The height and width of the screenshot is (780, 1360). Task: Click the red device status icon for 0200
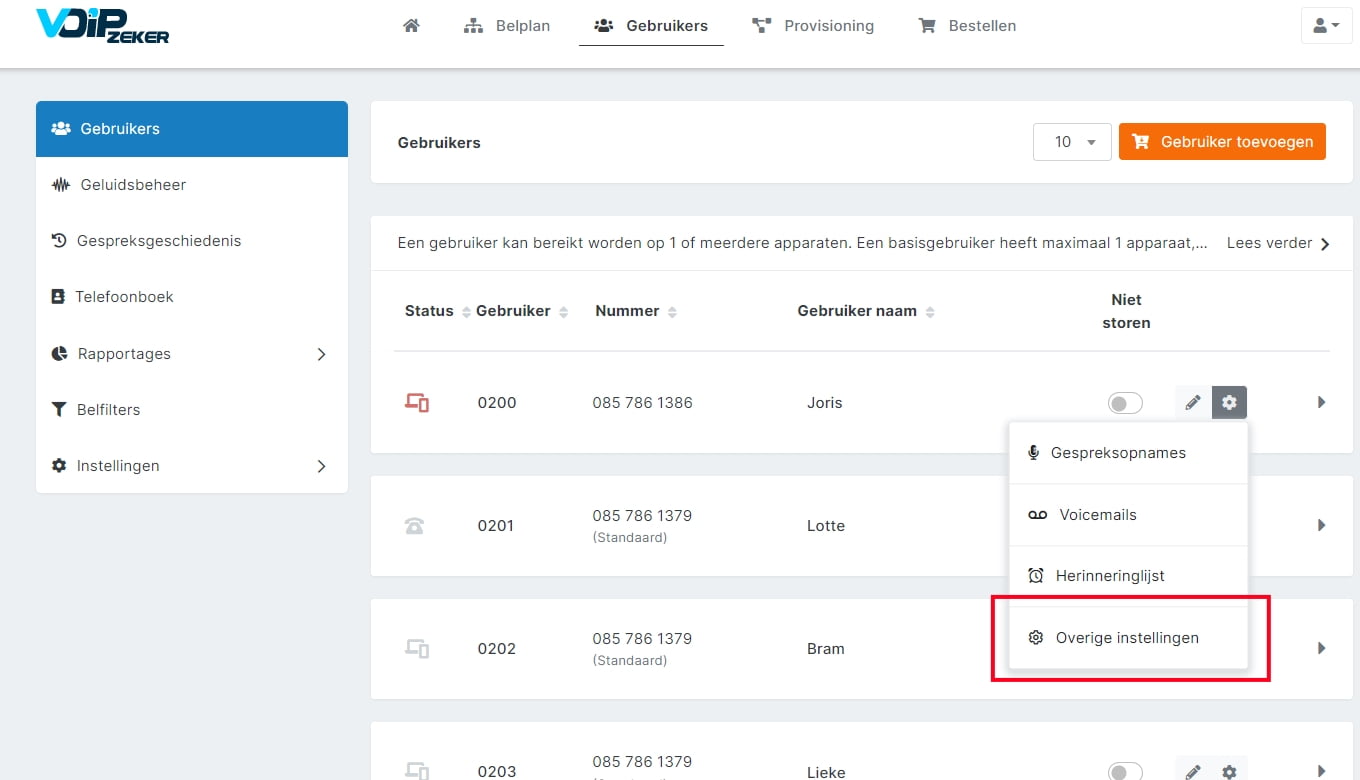[417, 403]
